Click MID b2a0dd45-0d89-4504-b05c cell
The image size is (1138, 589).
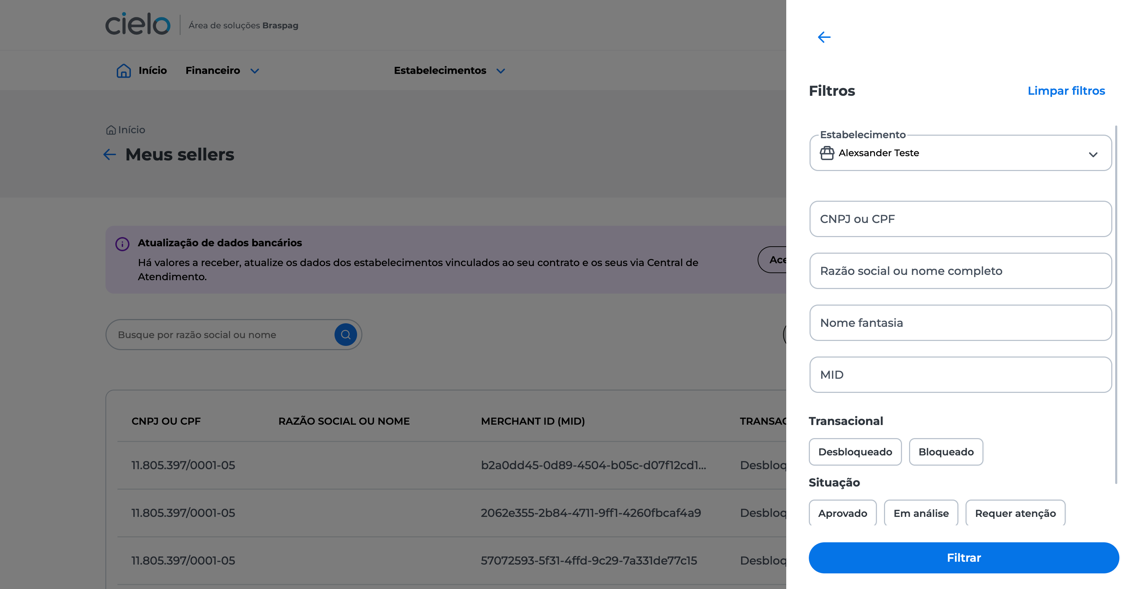(593, 465)
